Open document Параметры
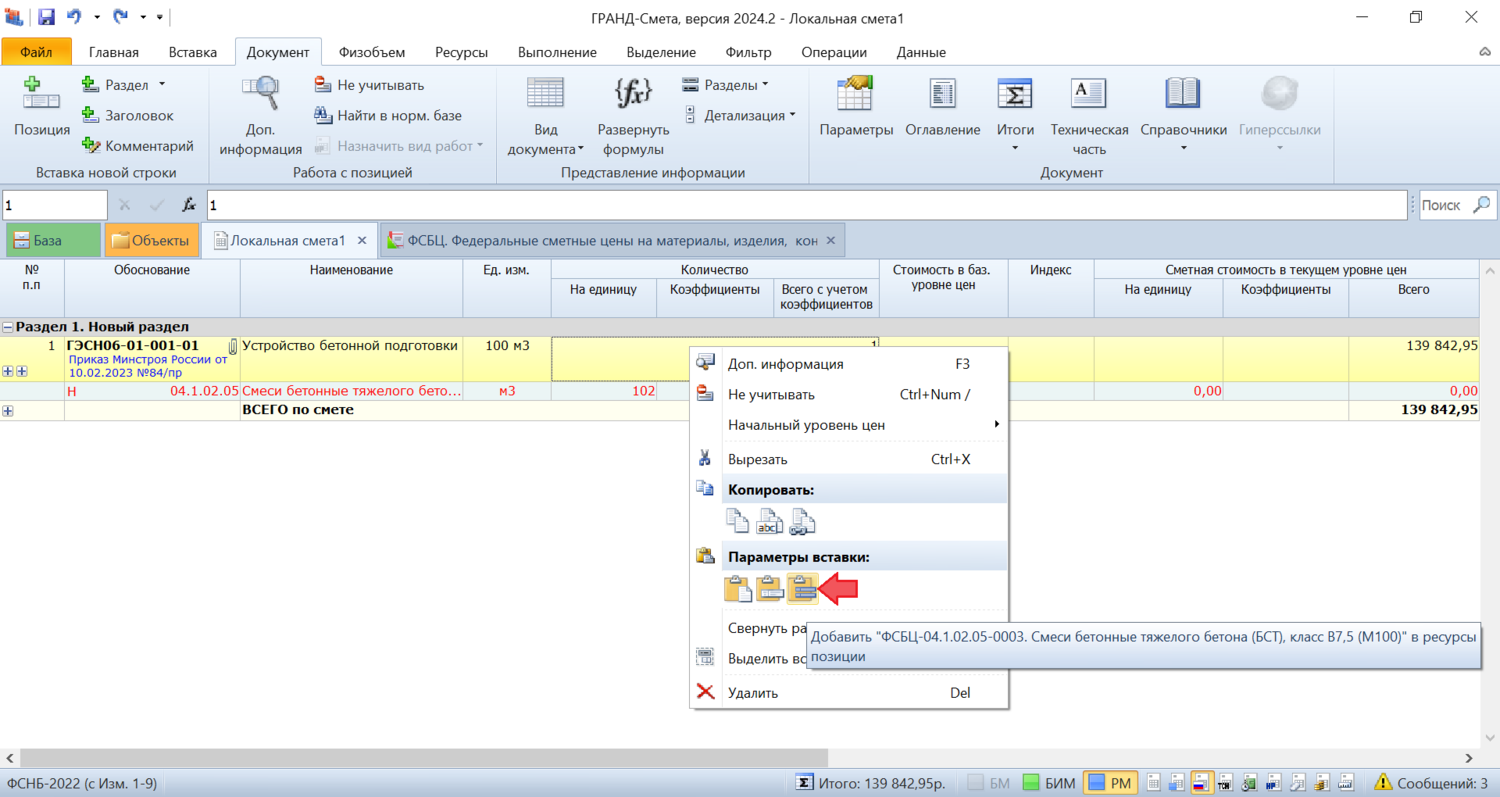The image size is (1500, 797). point(856,107)
